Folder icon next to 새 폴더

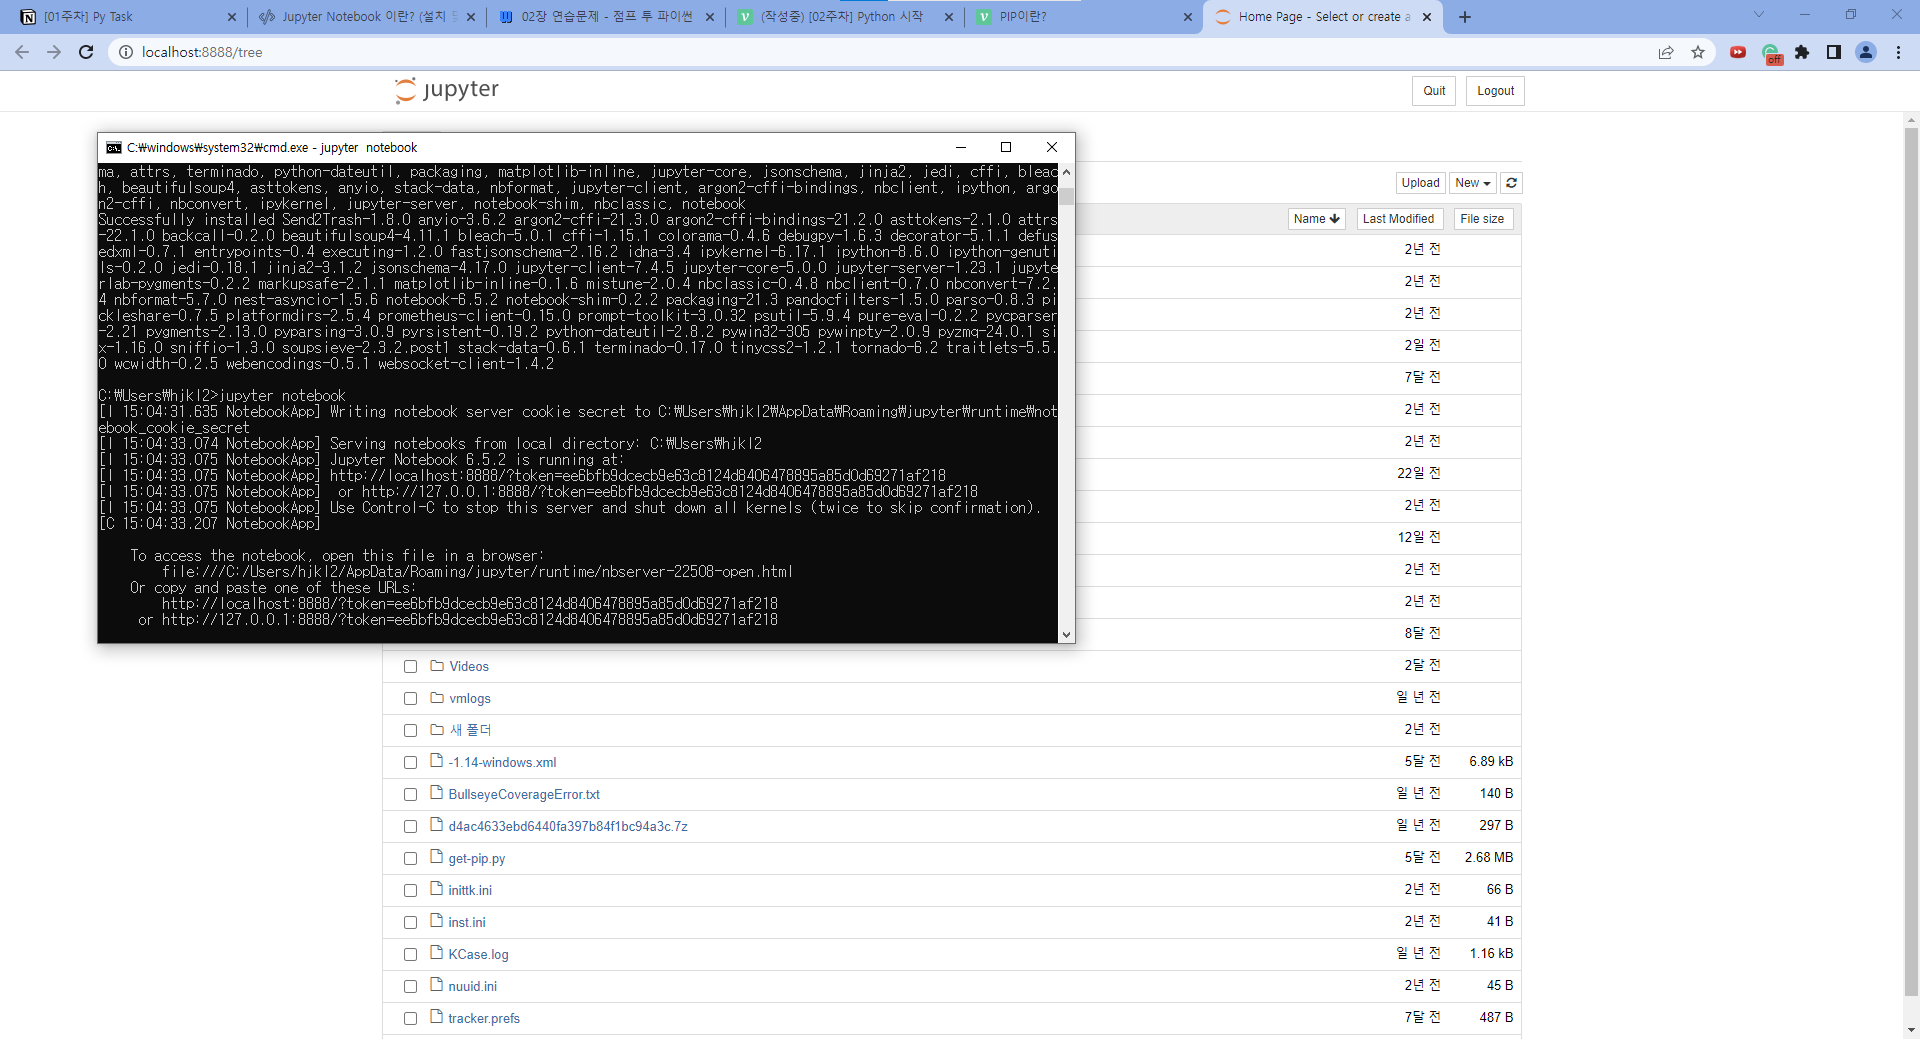point(437,729)
